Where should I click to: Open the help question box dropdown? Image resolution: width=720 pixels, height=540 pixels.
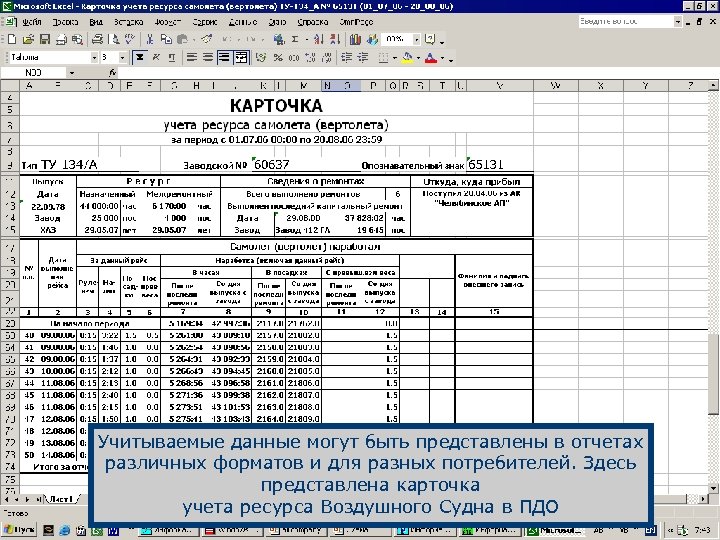tap(678, 22)
